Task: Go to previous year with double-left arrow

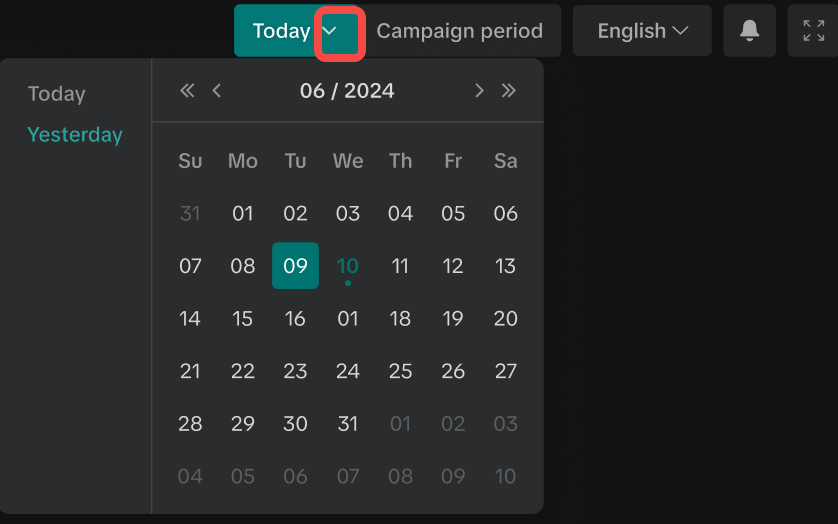Action: (187, 91)
